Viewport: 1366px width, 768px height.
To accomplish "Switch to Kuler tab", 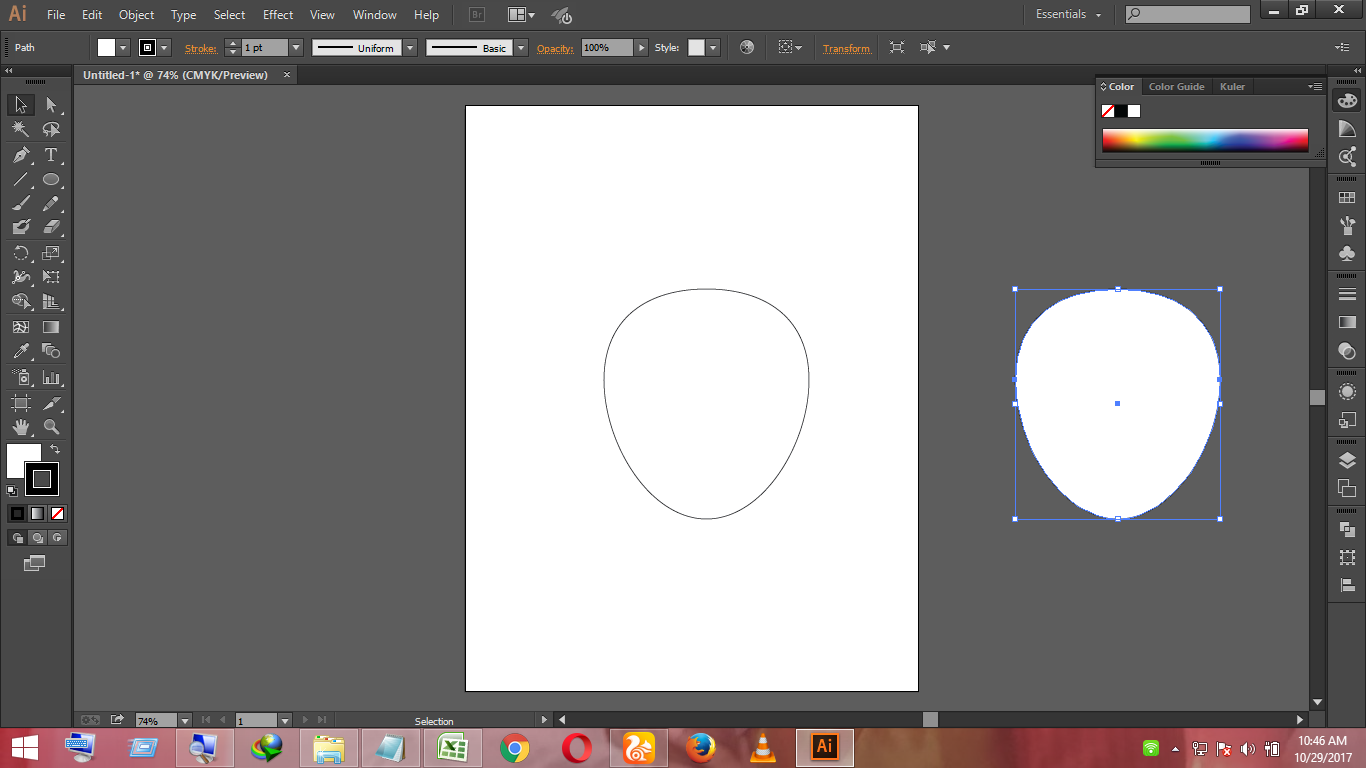I will (1233, 87).
